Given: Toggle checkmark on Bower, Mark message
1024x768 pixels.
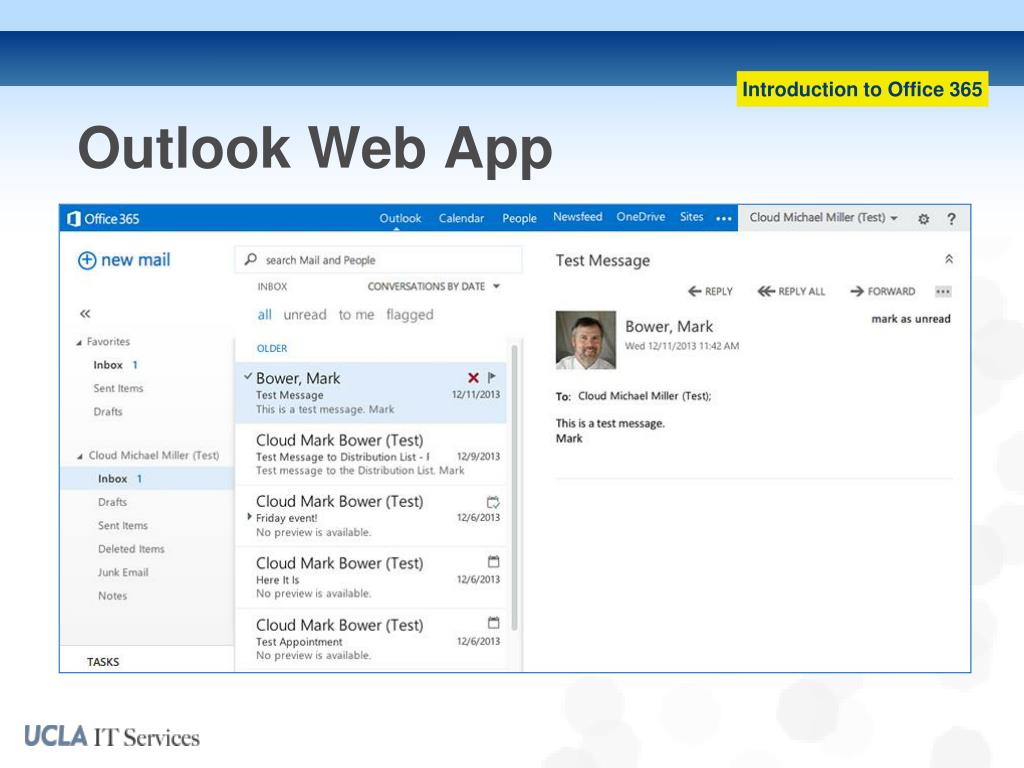Looking at the screenshot, I should [x=248, y=376].
